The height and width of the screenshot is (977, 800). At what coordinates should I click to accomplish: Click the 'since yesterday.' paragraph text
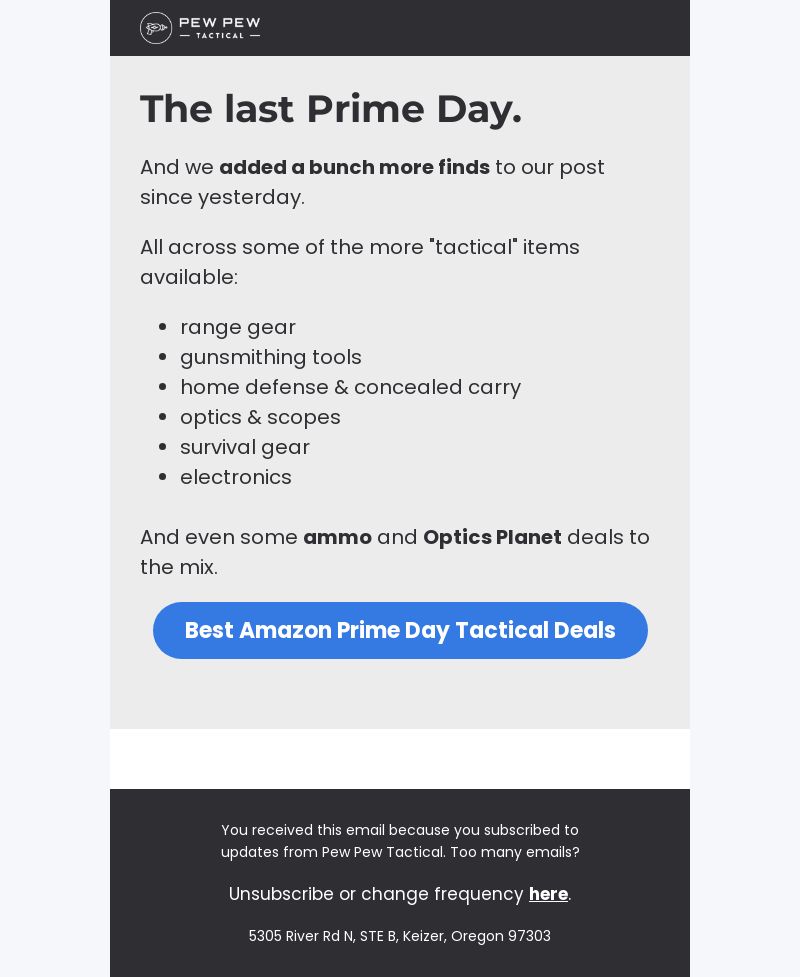[x=222, y=197]
